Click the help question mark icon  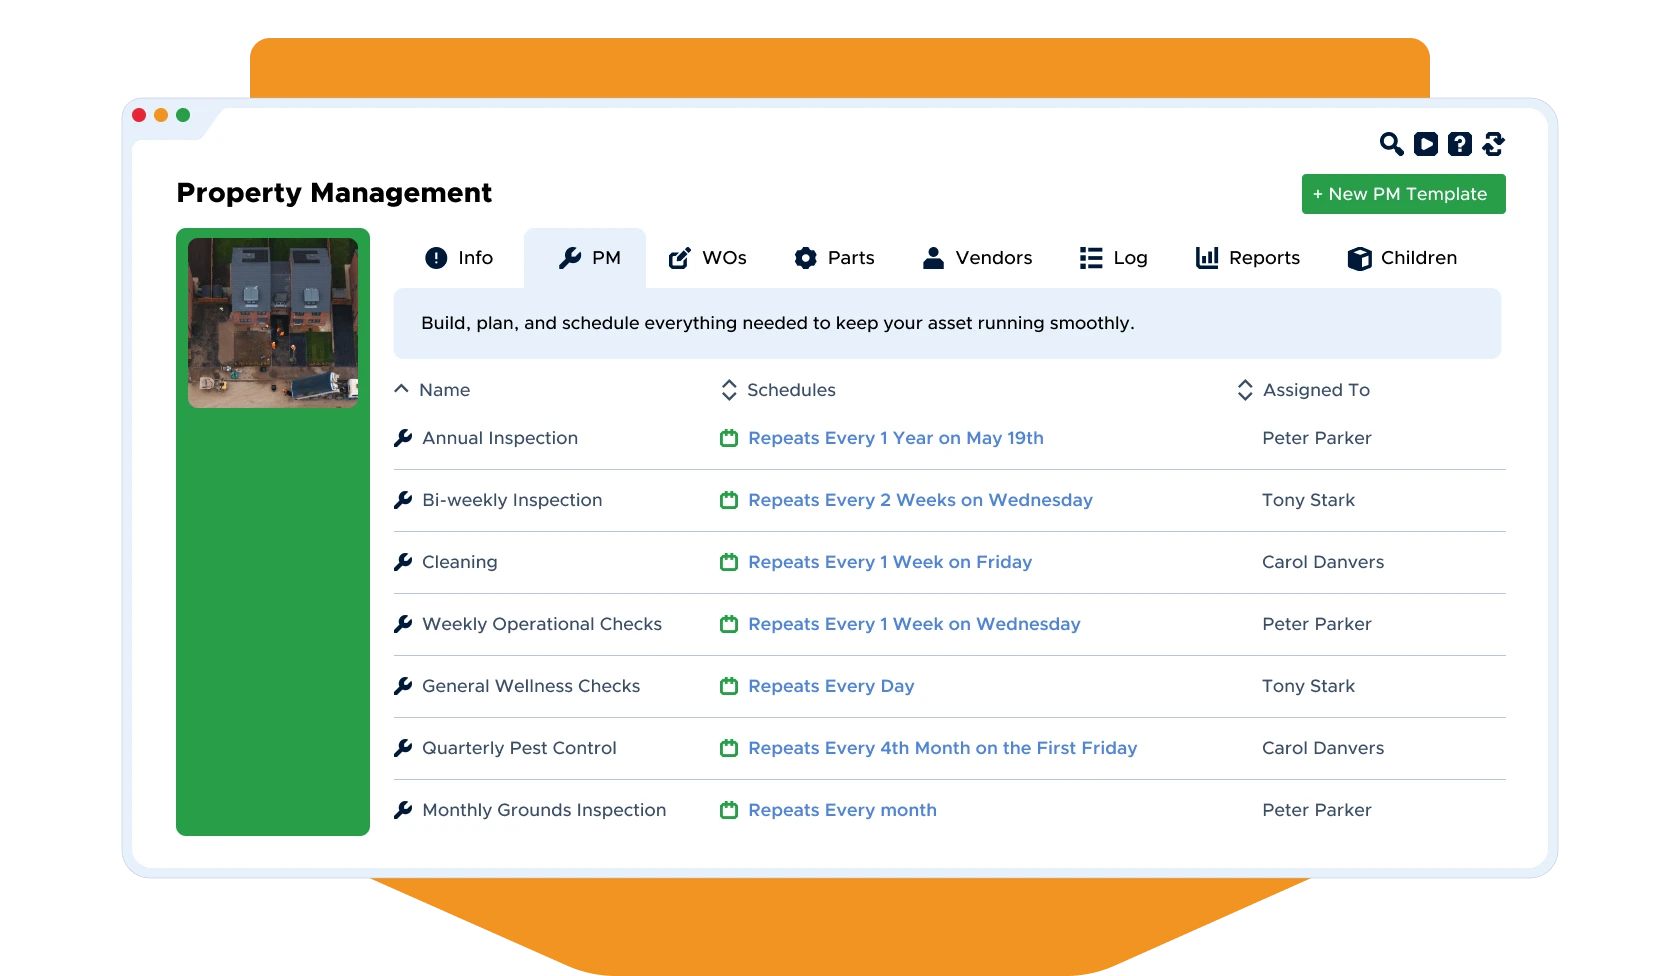coord(1460,144)
